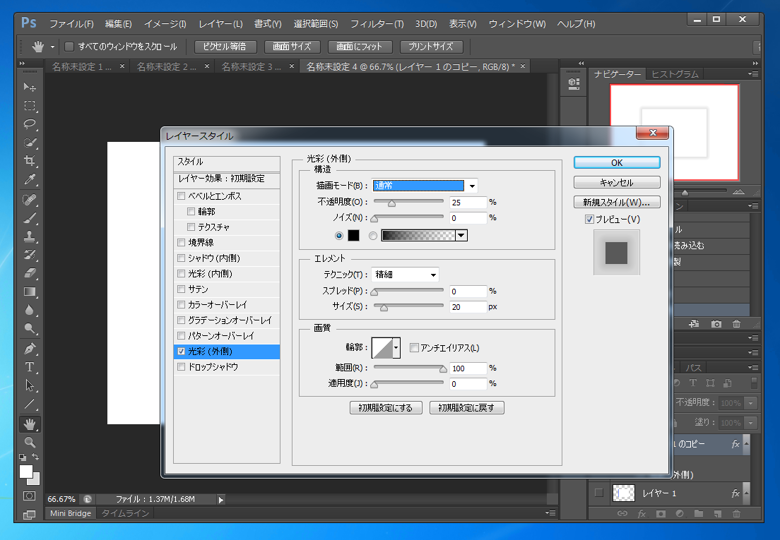The height and width of the screenshot is (540, 780).
Task: Select the Dodge tool
Action: tap(30, 329)
